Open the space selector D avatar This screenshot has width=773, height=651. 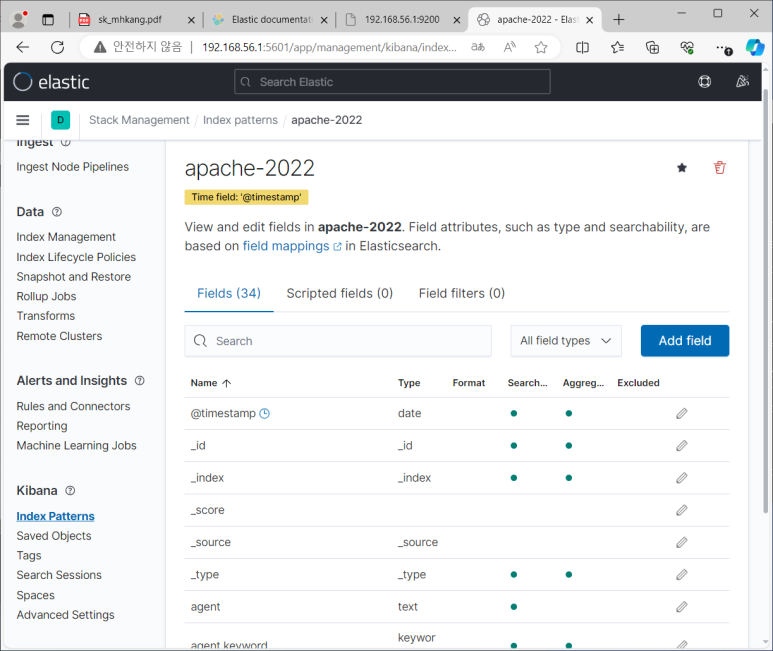pos(60,120)
